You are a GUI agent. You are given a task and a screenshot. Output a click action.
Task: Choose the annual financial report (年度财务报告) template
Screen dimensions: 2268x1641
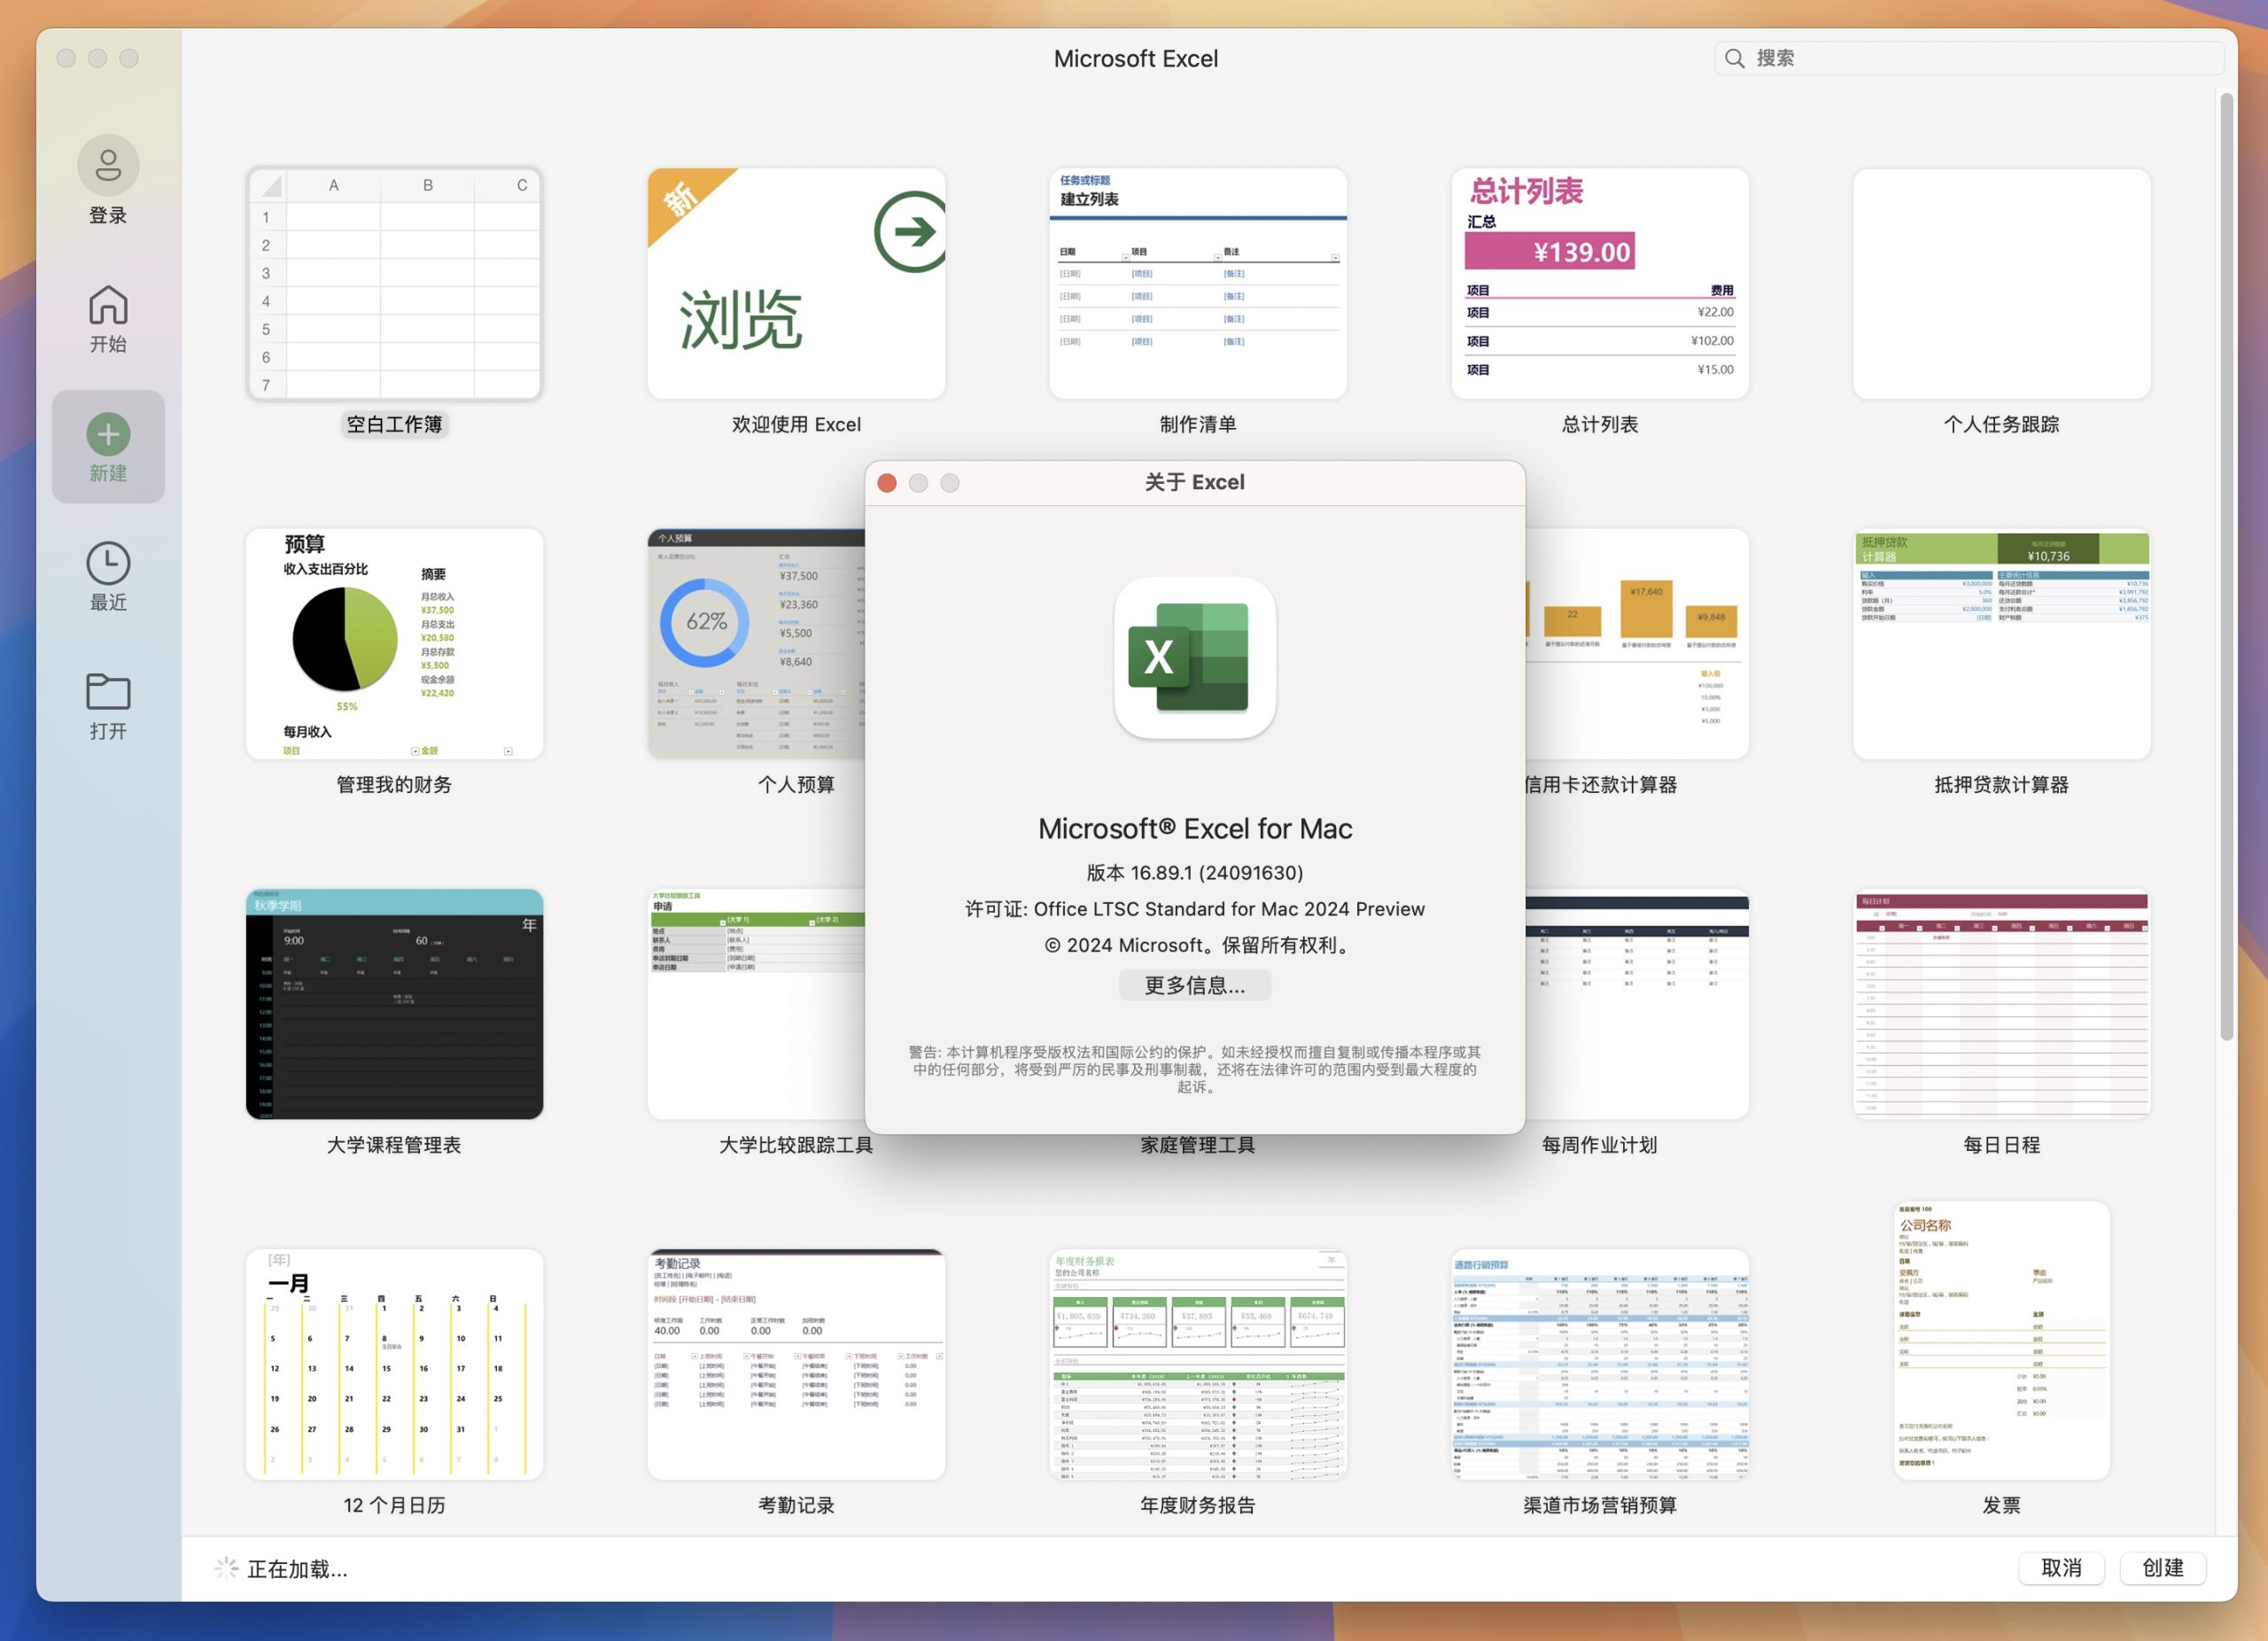(x=1198, y=1364)
